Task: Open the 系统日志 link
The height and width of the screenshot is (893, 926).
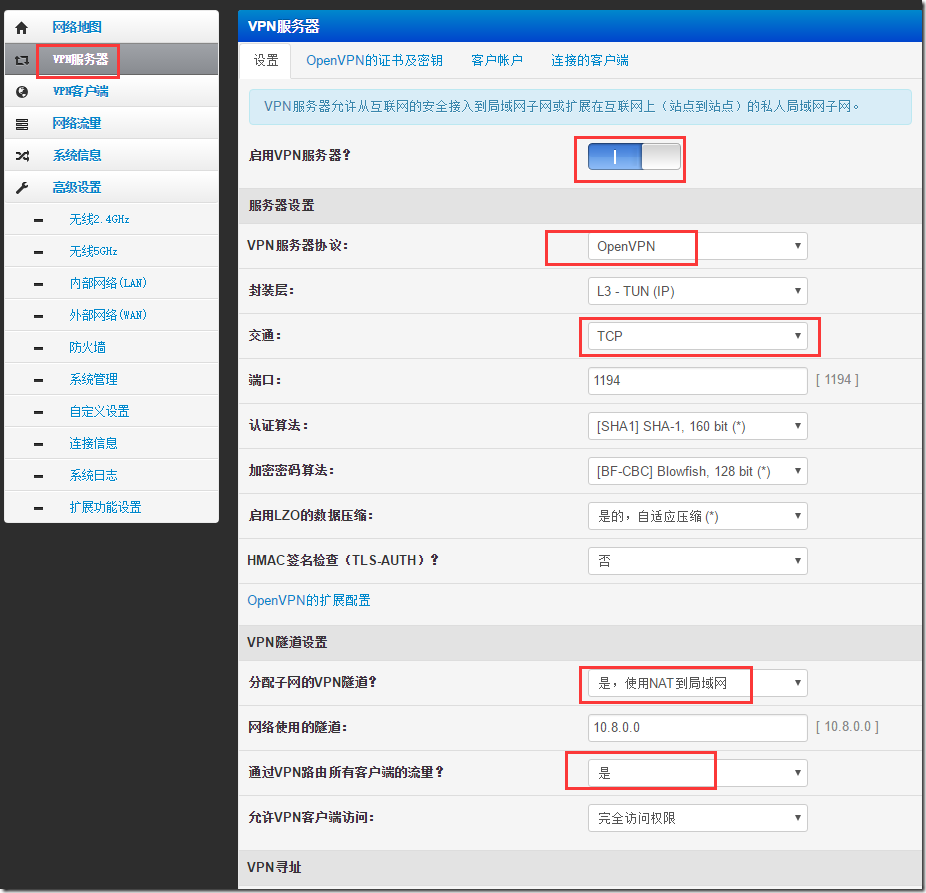Action: (93, 475)
